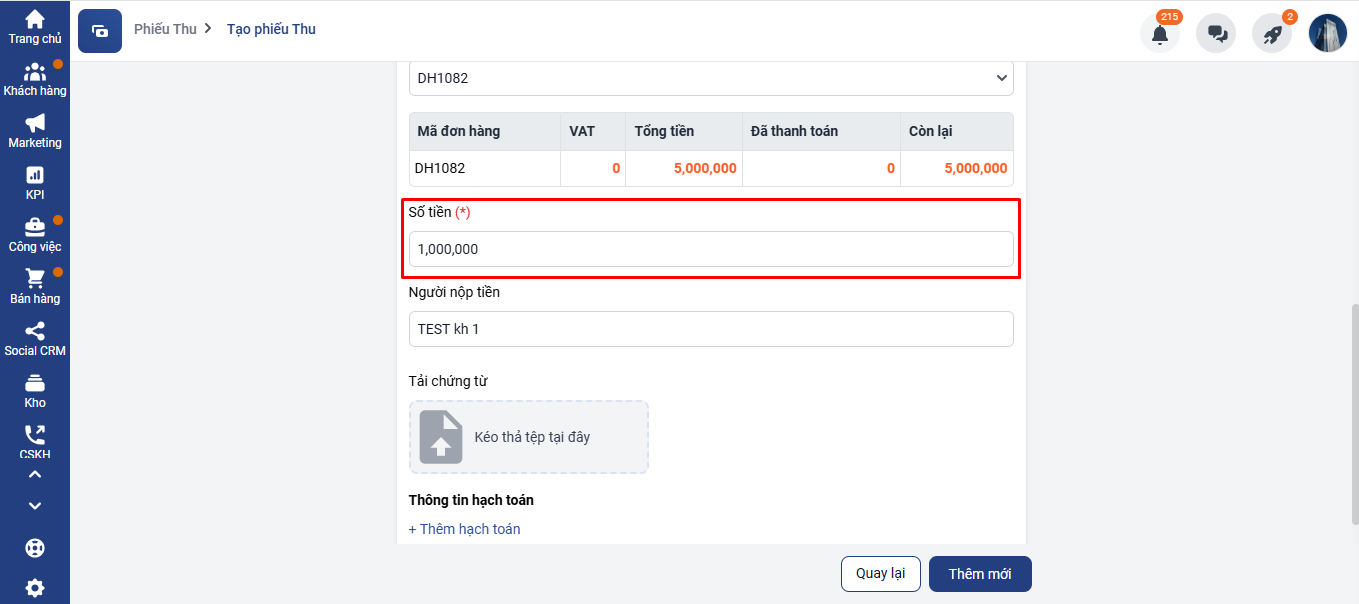The image size is (1359, 604).
Task: Click the rocket icon in header
Action: tap(1272, 33)
